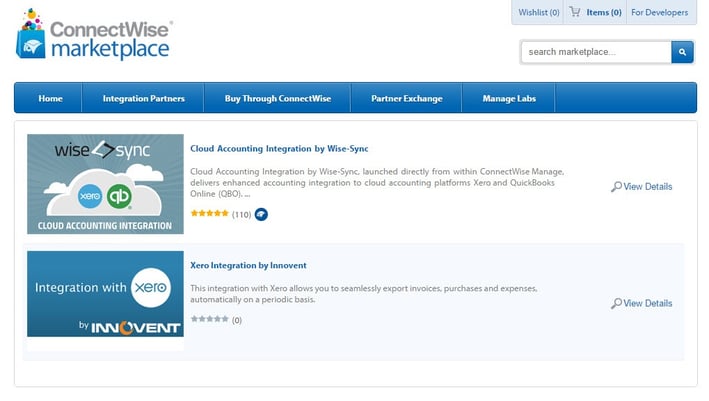Open Buy Through ConnectWise menu
The width and height of the screenshot is (709, 401).
coord(278,98)
